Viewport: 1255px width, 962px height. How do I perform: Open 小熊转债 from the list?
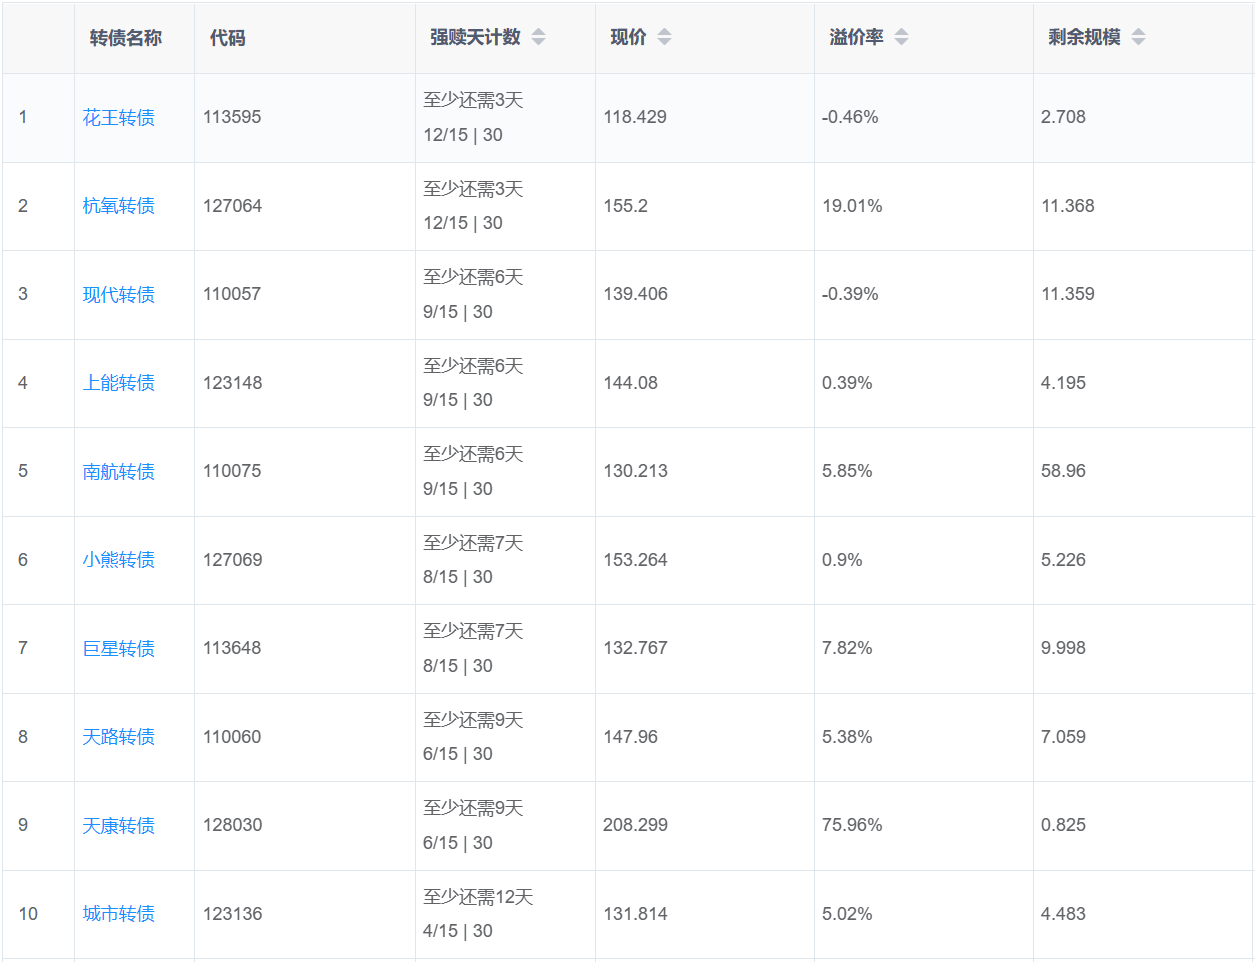(118, 560)
